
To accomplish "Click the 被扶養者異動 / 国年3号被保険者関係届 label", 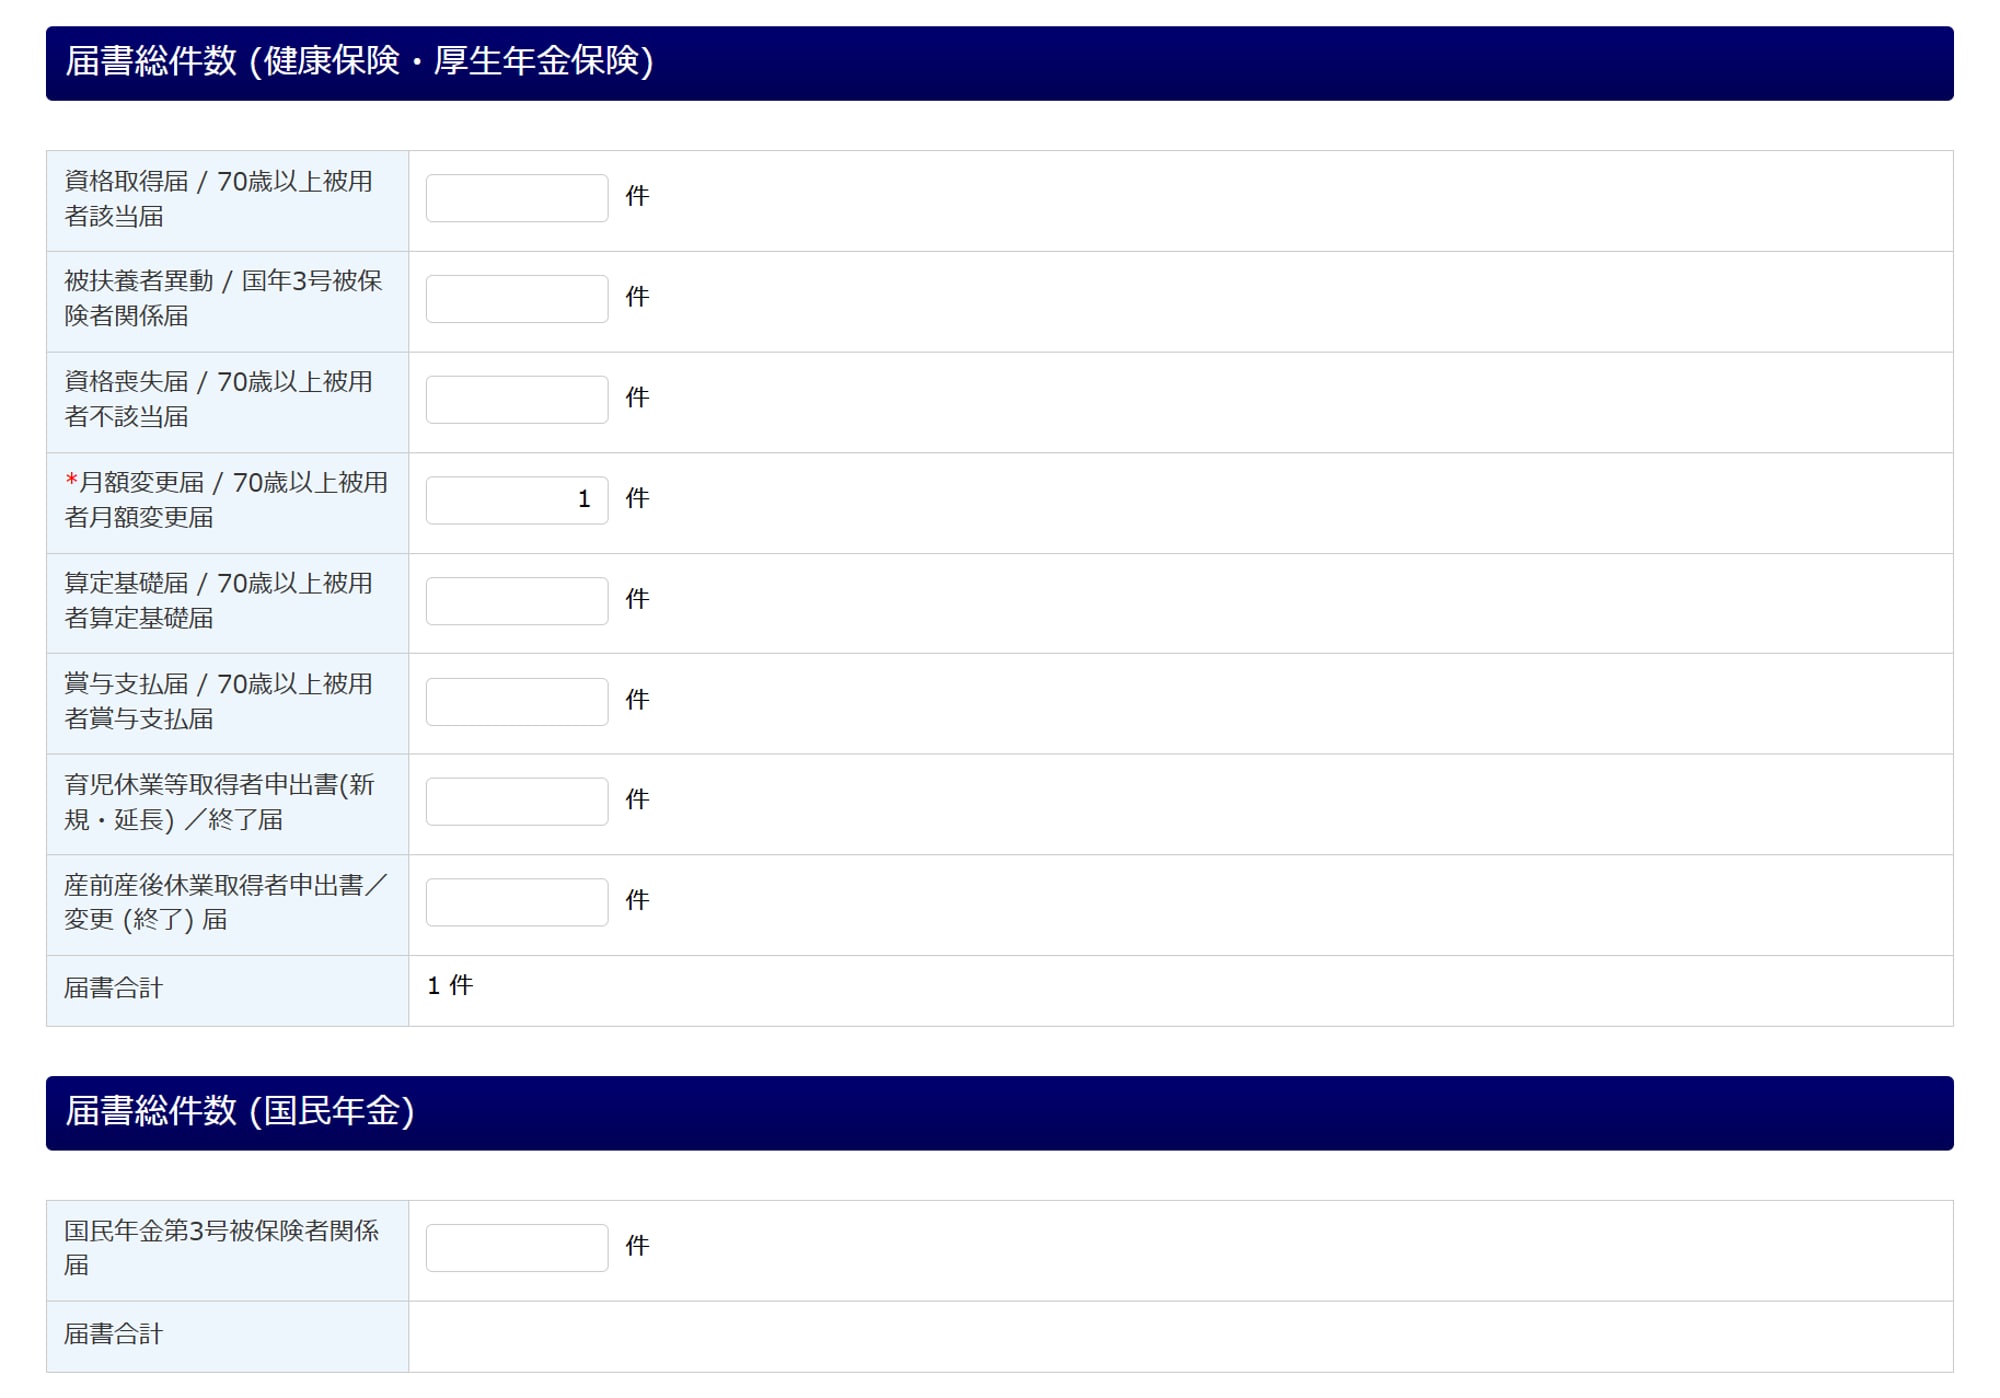I will click(223, 298).
